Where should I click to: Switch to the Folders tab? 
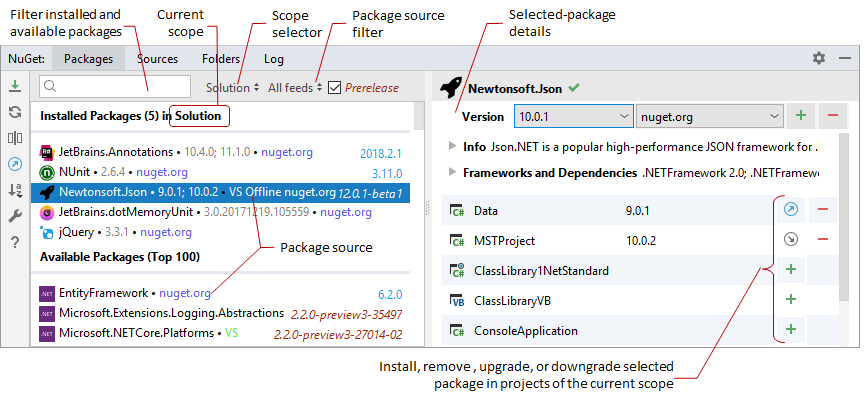(x=221, y=59)
